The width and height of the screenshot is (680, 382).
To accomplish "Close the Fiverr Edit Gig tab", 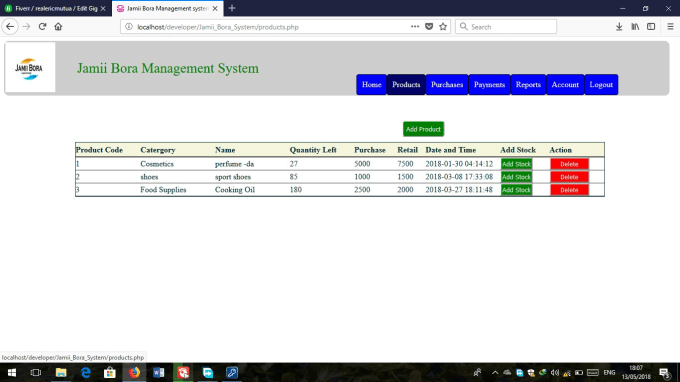I will coord(103,8).
